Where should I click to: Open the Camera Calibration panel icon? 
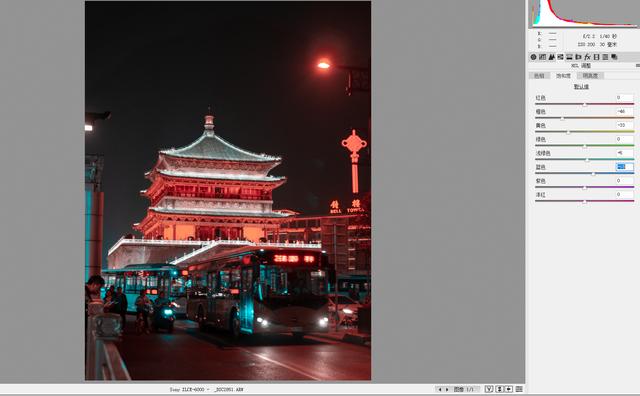click(596, 57)
